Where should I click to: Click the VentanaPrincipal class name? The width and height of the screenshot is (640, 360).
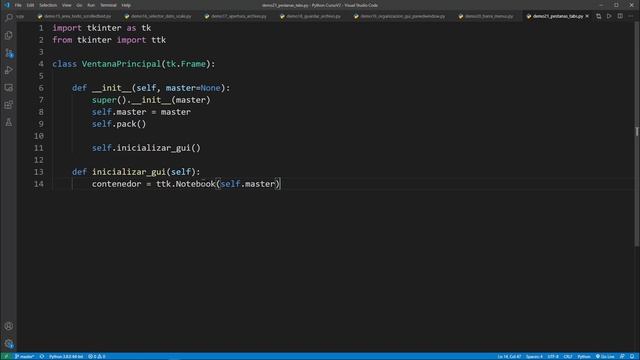coord(121,64)
